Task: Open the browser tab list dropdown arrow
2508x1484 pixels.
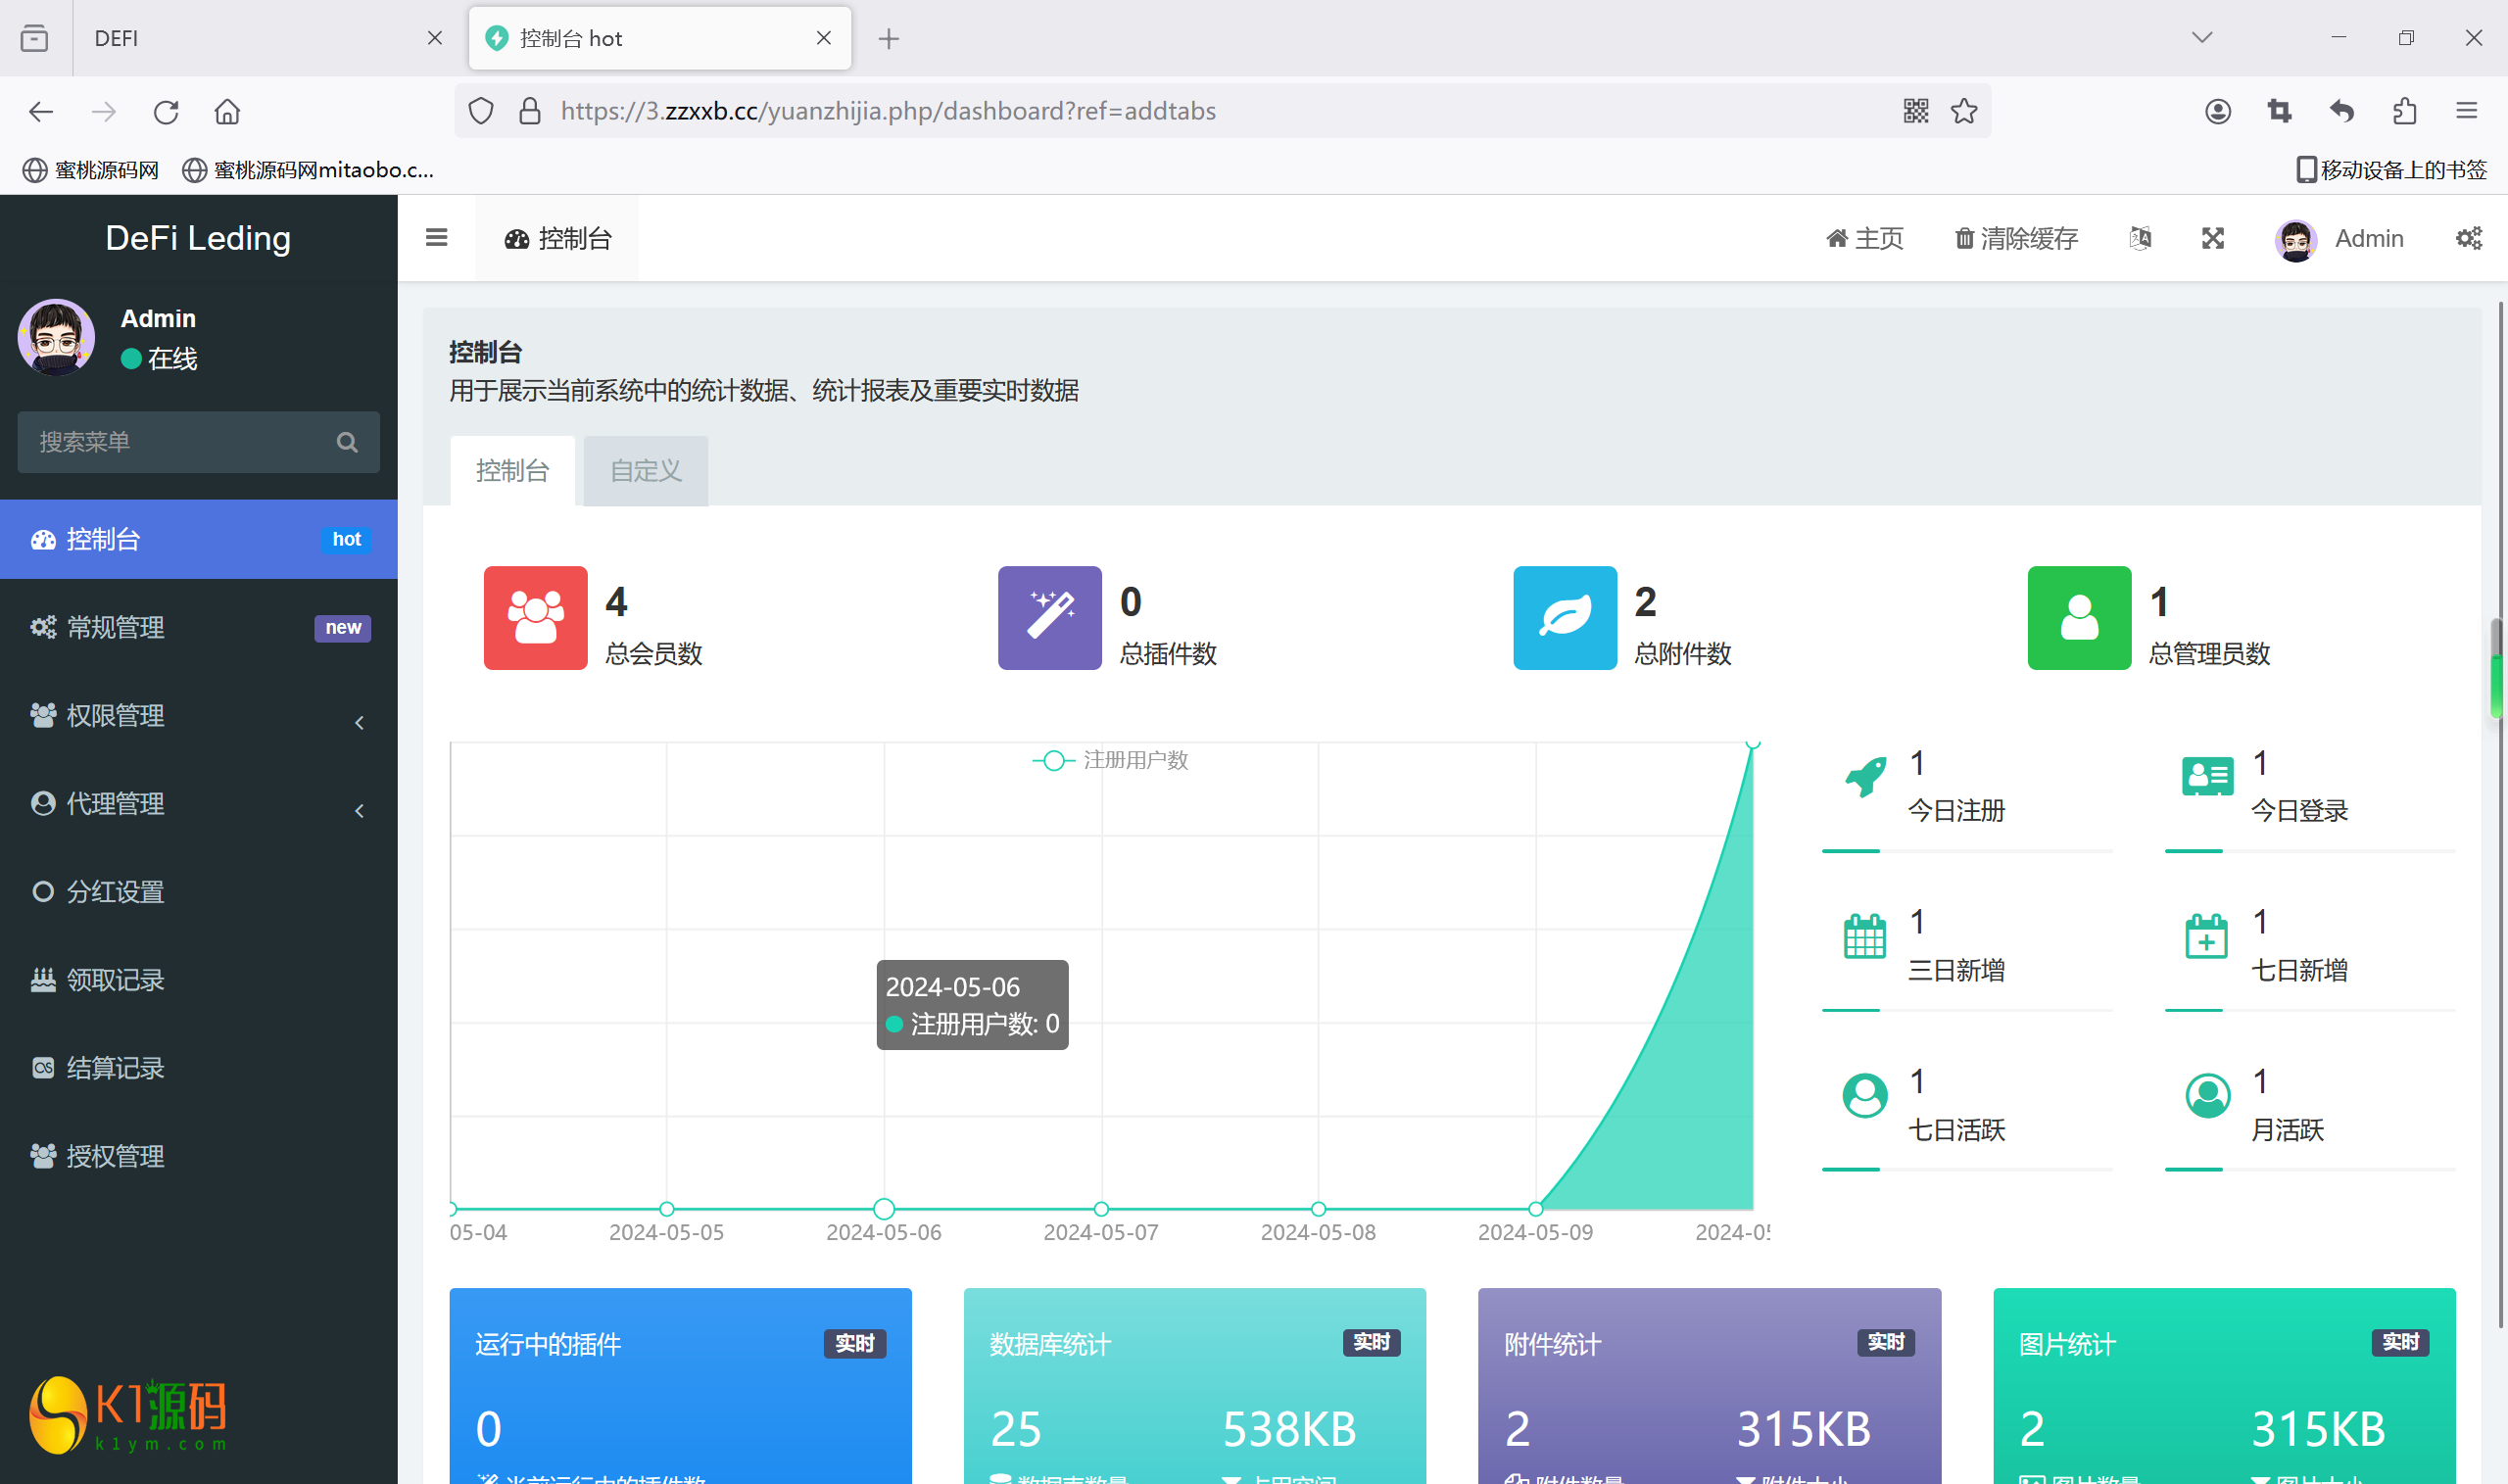Action: click(x=2201, y=38)
